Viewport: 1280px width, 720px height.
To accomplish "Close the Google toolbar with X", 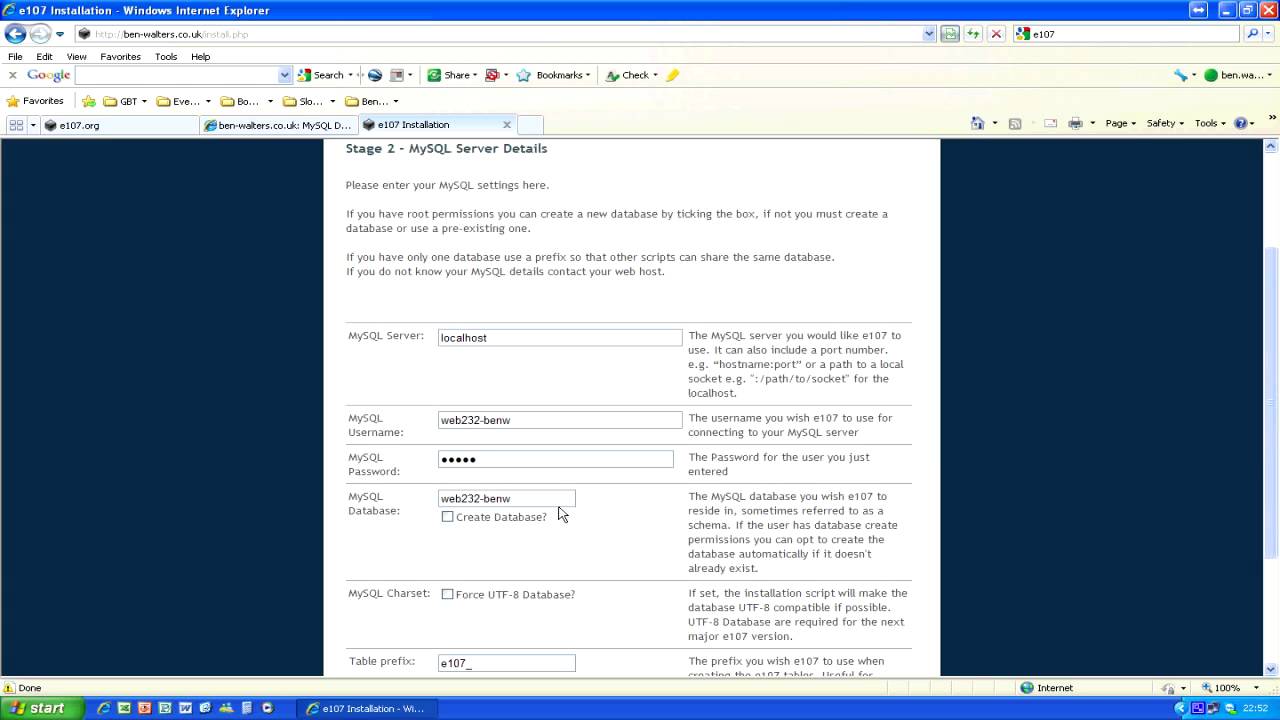I will 12,75.
